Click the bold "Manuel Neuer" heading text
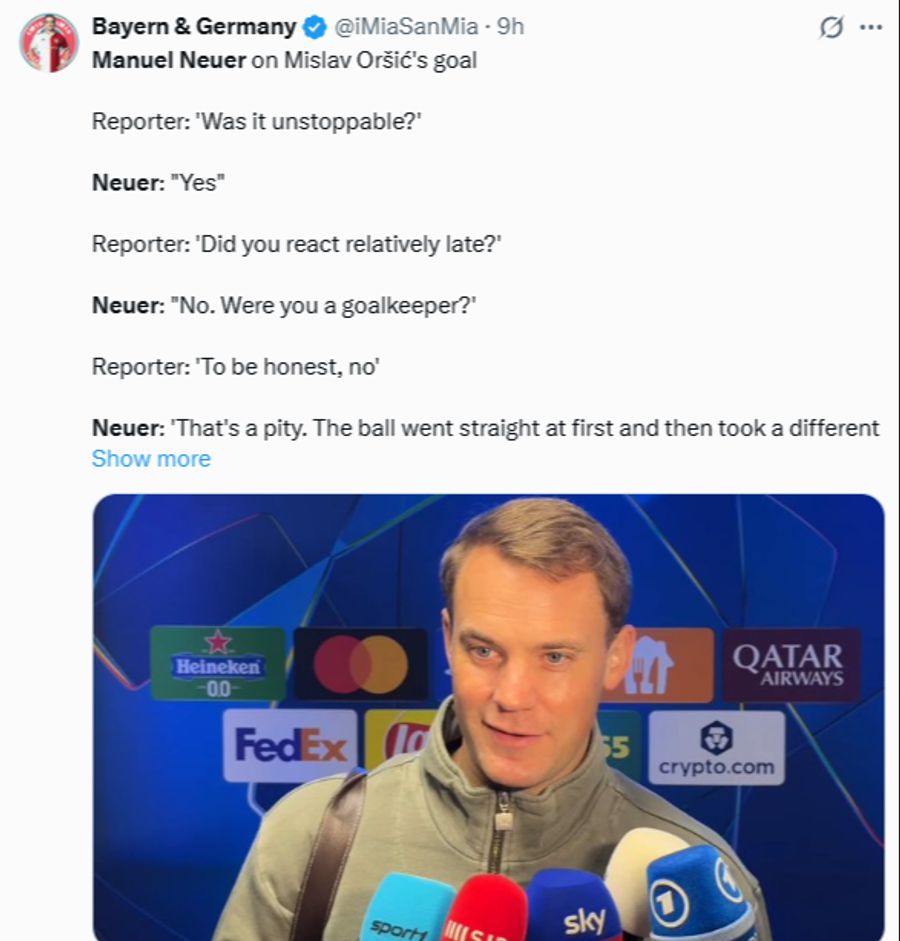900x941 pixels. 168,60
